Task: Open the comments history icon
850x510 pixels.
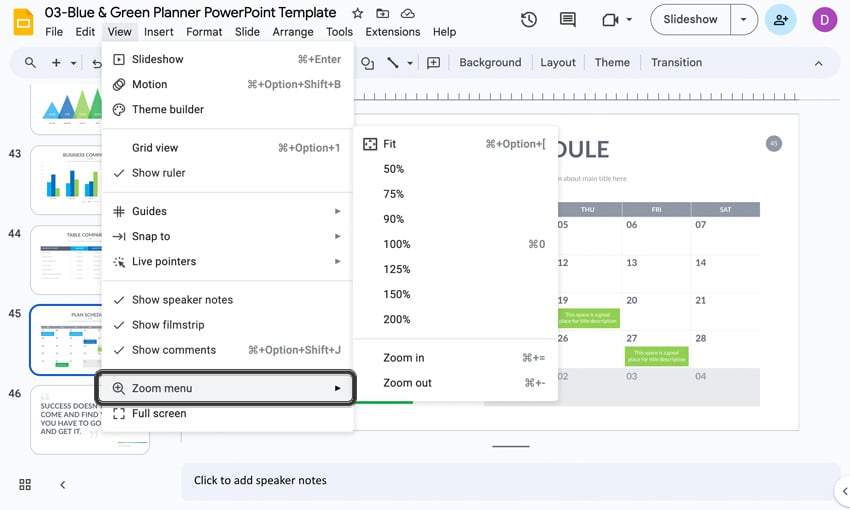Action: [568, 20]
